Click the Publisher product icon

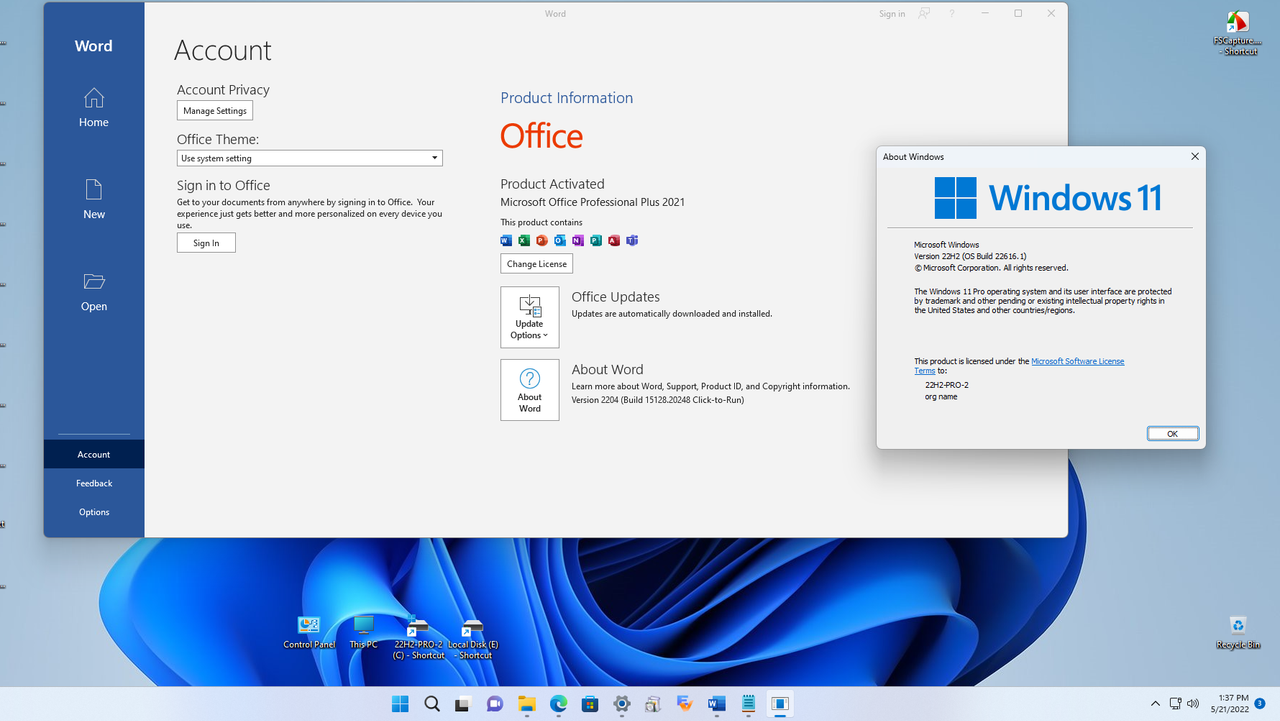[x=596, y=240]
